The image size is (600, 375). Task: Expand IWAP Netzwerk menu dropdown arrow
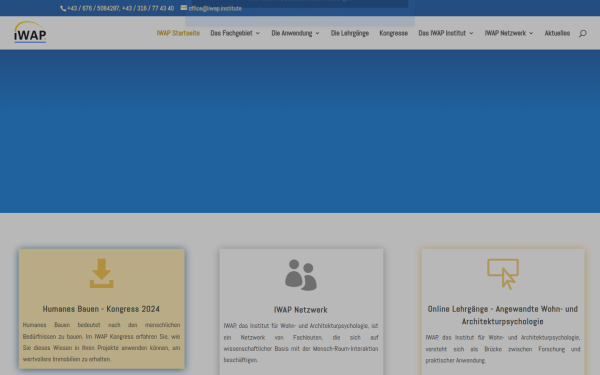(531, 33)
